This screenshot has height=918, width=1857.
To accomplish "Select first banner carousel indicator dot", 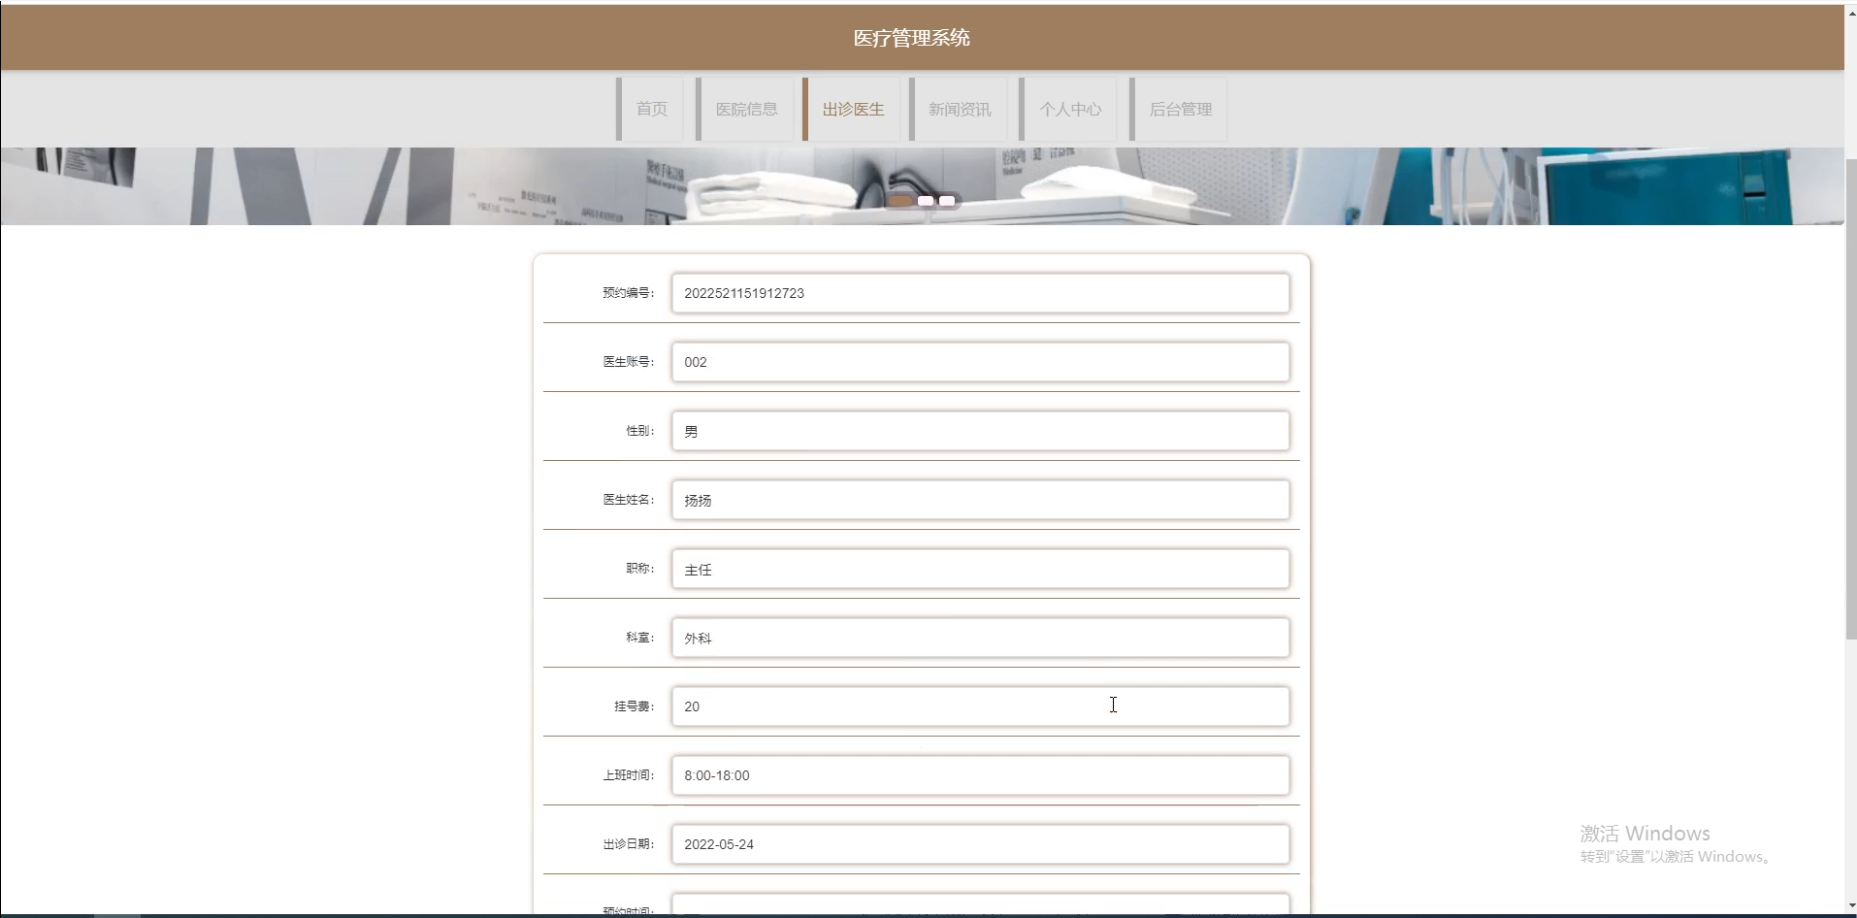I will [x=900, y=201].
